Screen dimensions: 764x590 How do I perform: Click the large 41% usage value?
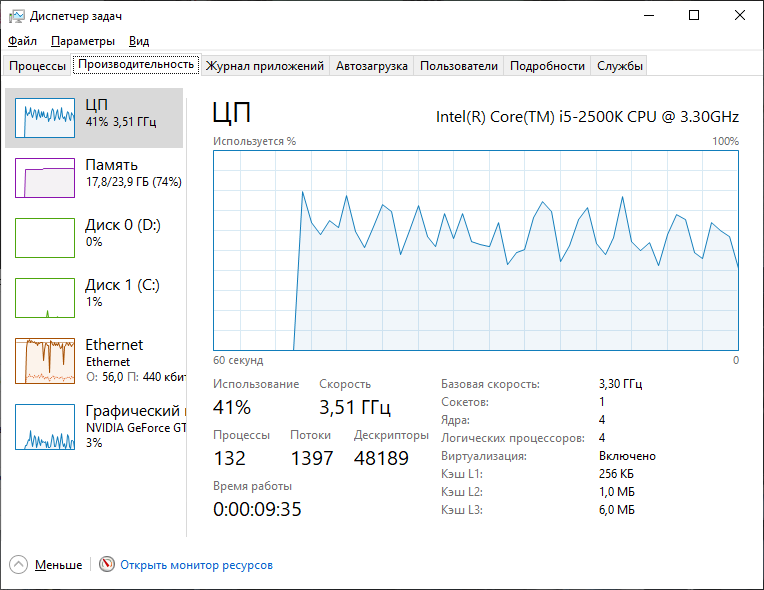pyautogui.click(x=232, y=407)
